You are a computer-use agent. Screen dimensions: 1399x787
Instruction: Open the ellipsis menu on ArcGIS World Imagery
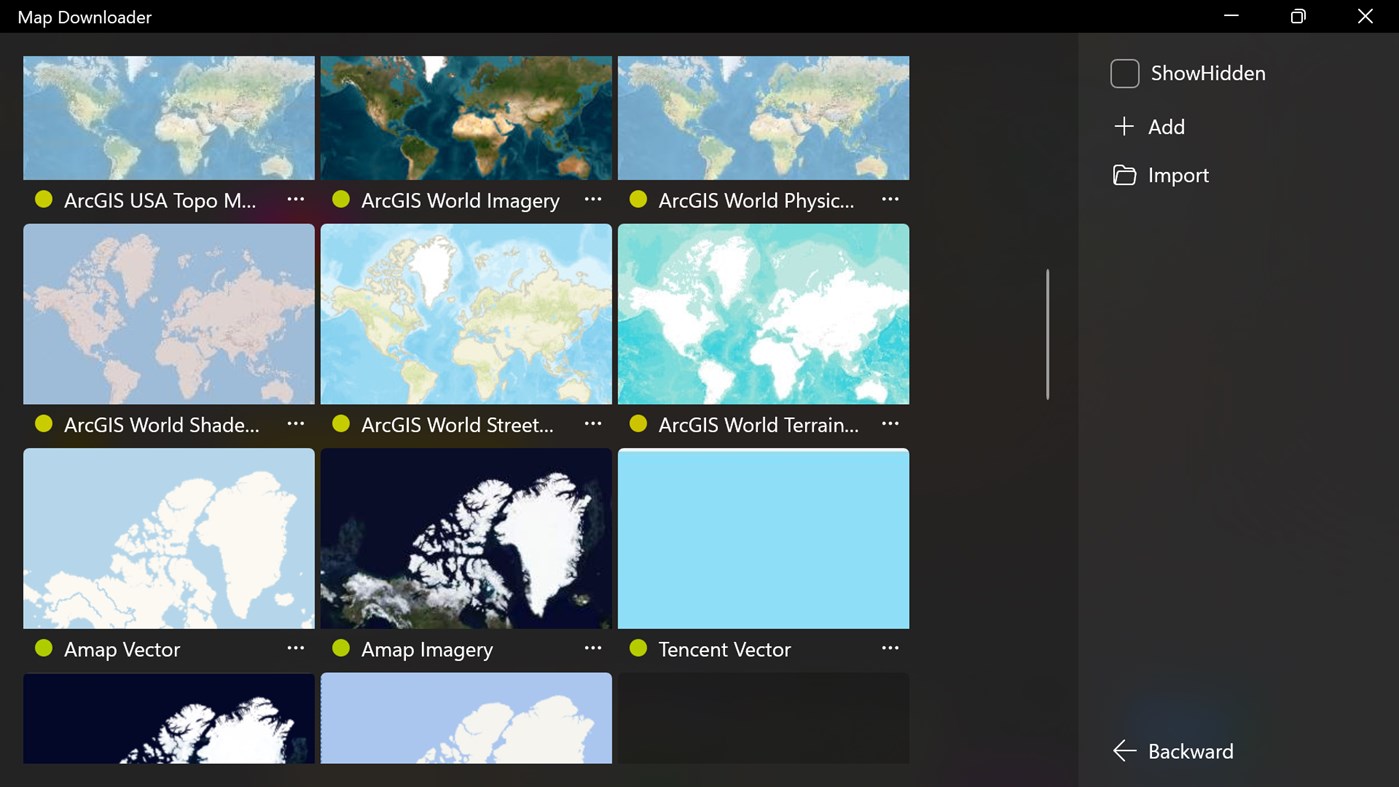point(592,199)
